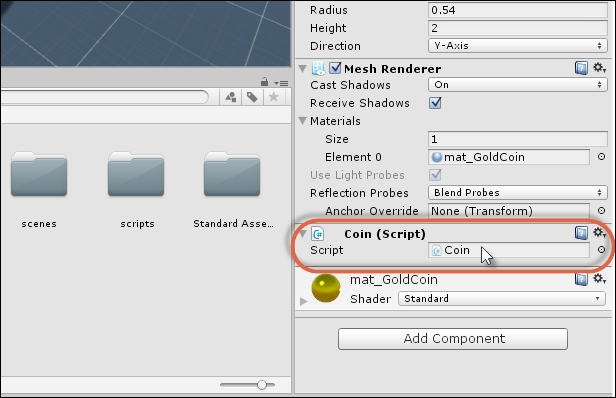
Task: Open object picker for Script field
Action: point(601,249)
